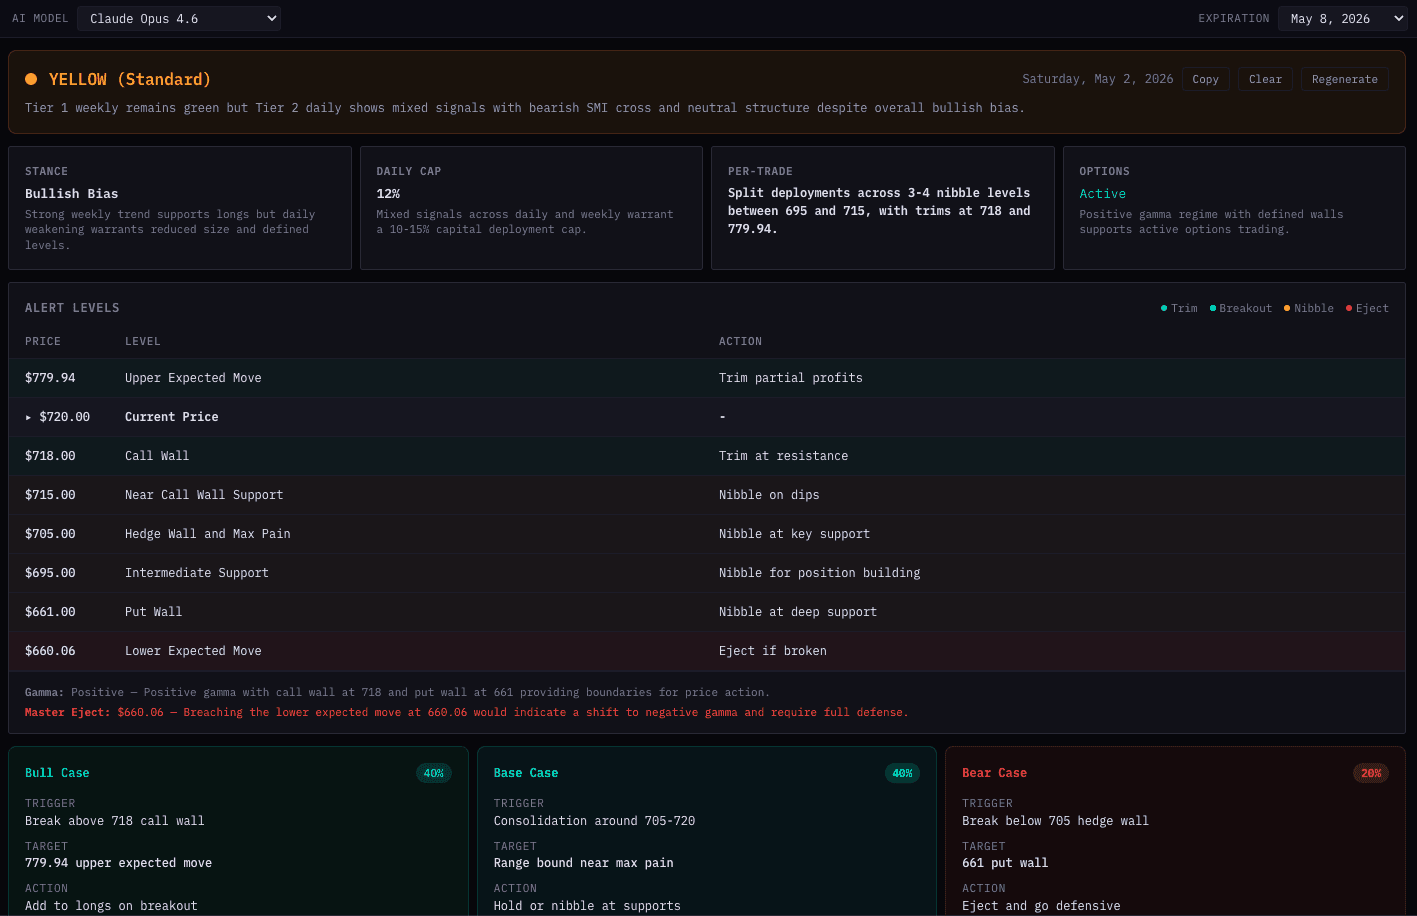This screenshot has width=1417, height=916.
Task: Click the 661 put wall target
Action: [x=1005, y=863]
